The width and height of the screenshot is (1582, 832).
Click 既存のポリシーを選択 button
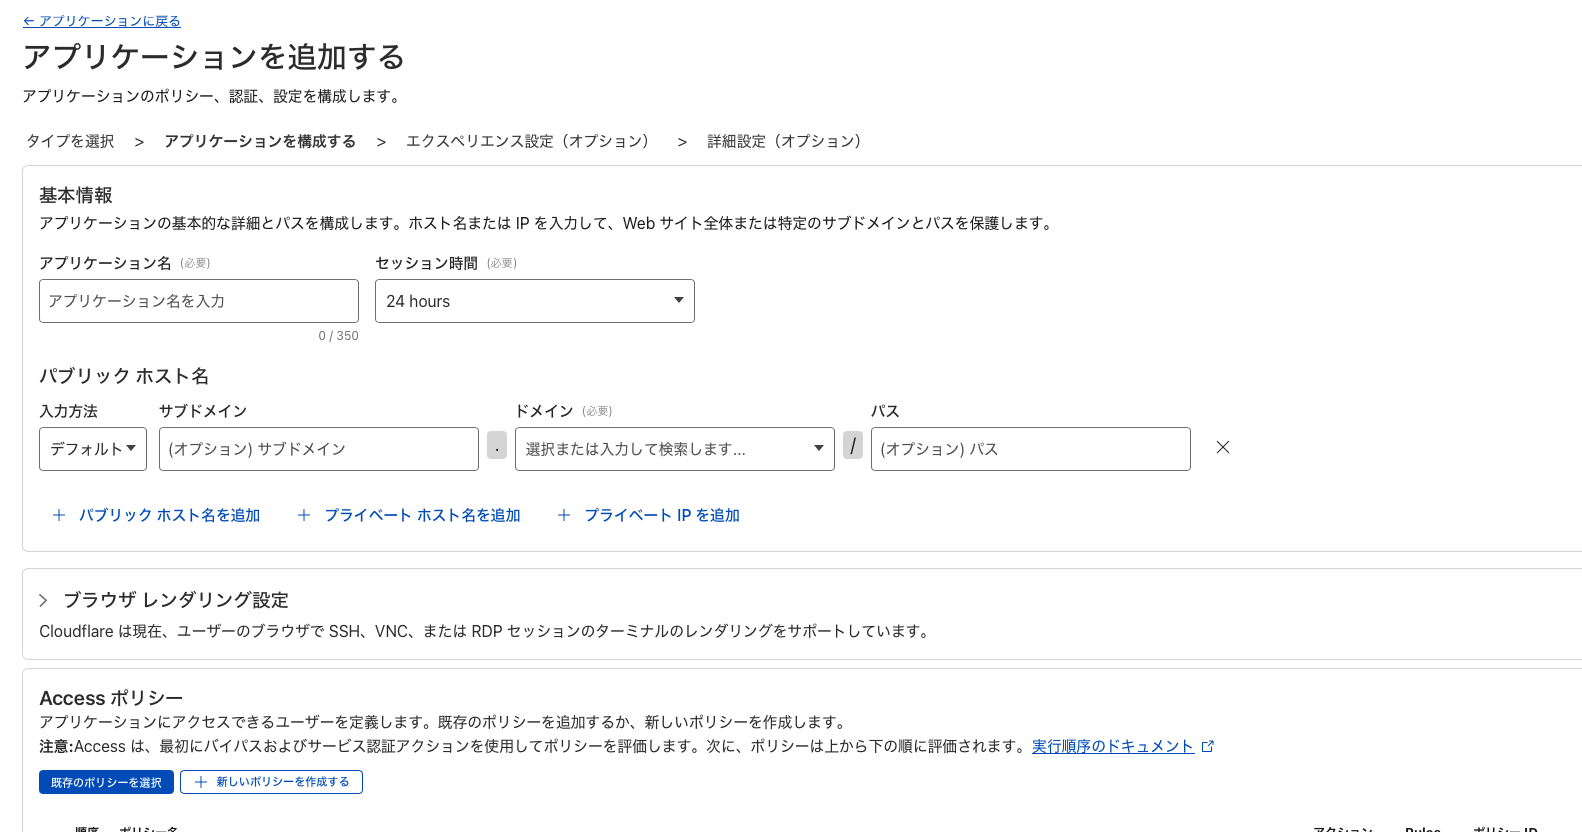pos(106,782)
